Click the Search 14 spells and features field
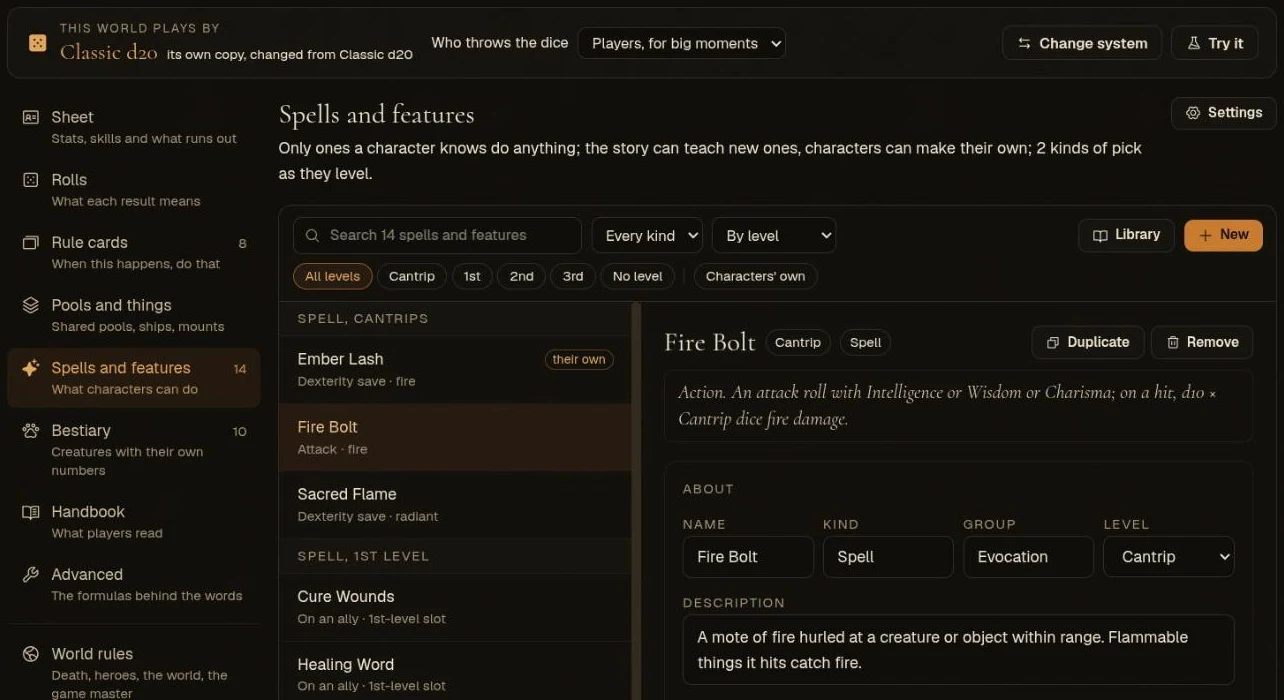Screen dimensions: 1284x700 437,235
